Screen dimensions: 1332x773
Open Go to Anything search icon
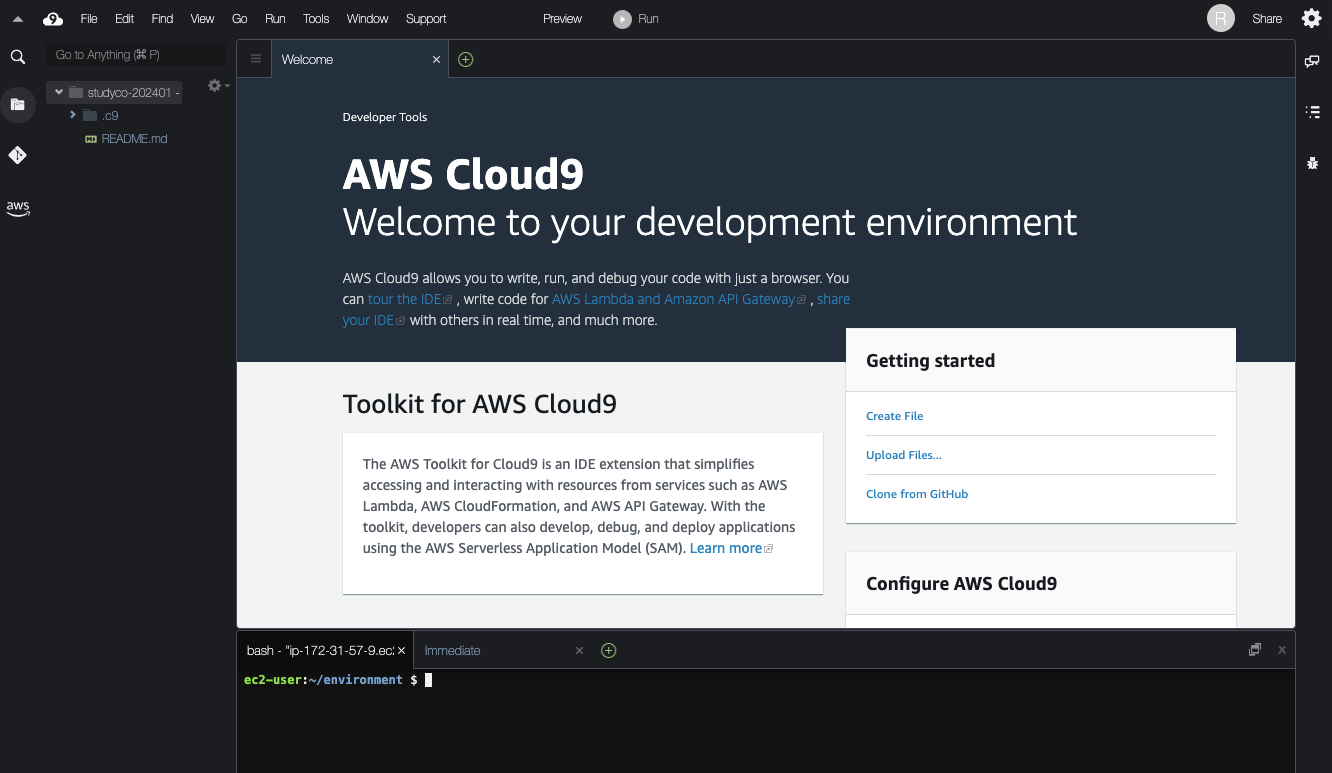click(x=17, y=57)
